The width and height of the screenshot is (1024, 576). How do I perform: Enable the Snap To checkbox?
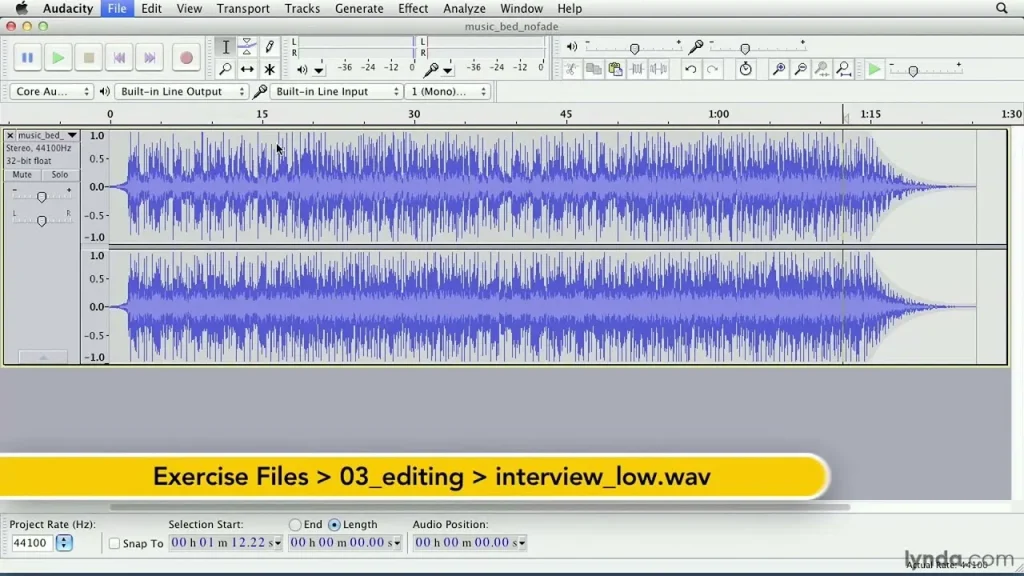tap(115, 543)
